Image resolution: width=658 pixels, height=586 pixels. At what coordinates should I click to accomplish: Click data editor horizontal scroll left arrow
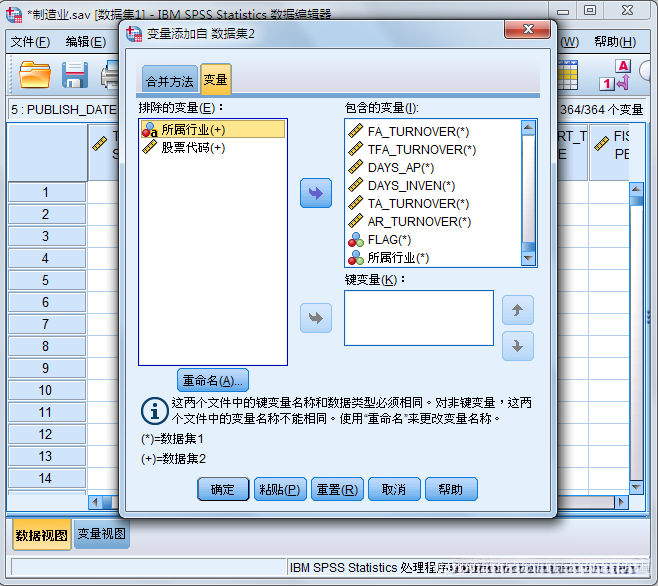pyautogui.click(x=95, y=502)
